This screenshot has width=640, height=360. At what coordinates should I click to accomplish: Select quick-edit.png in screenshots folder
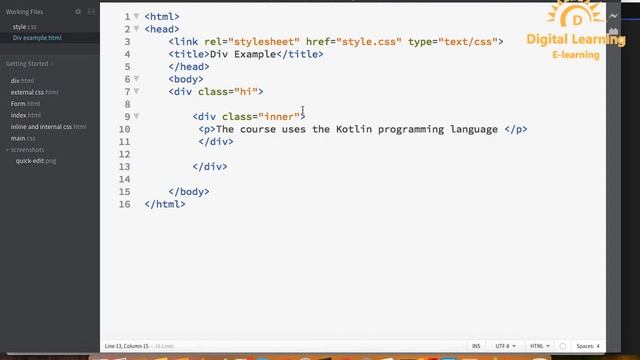[36, 161]
